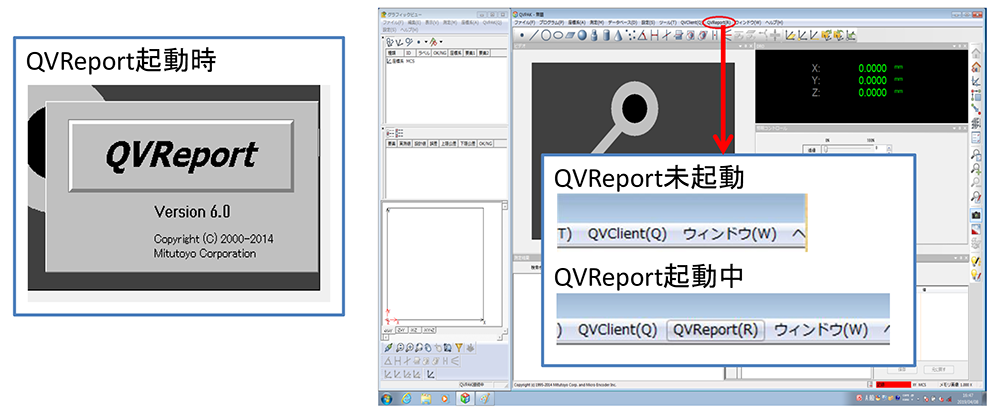Click ID column header in element list
The image size is (1000, 416).
(409, 53)
